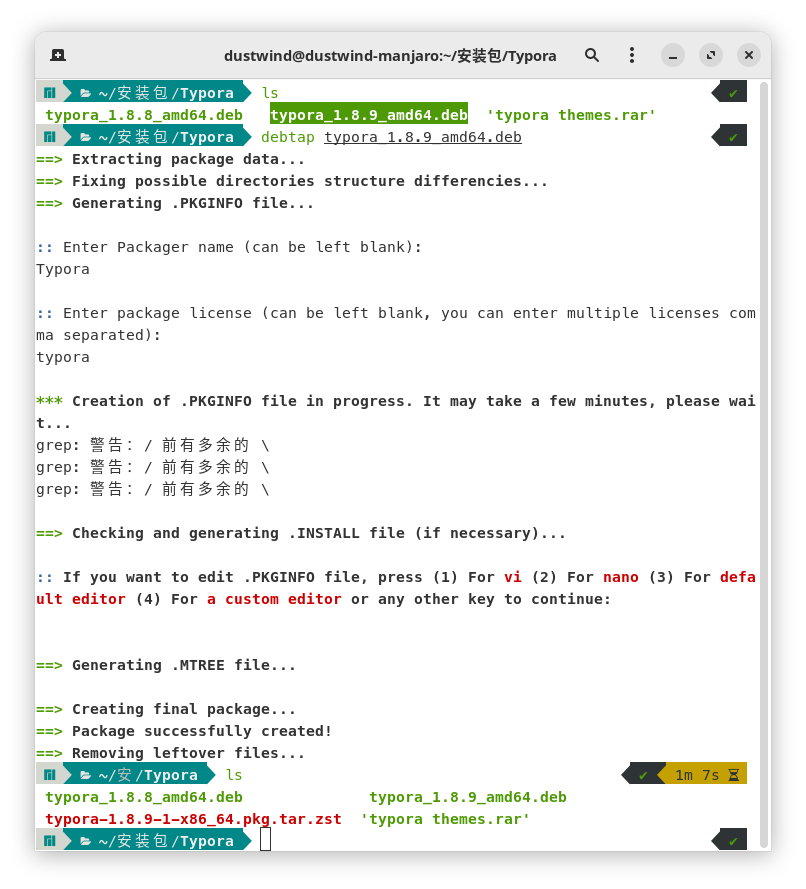Click the red "nano" editor option text

(620, 577)
